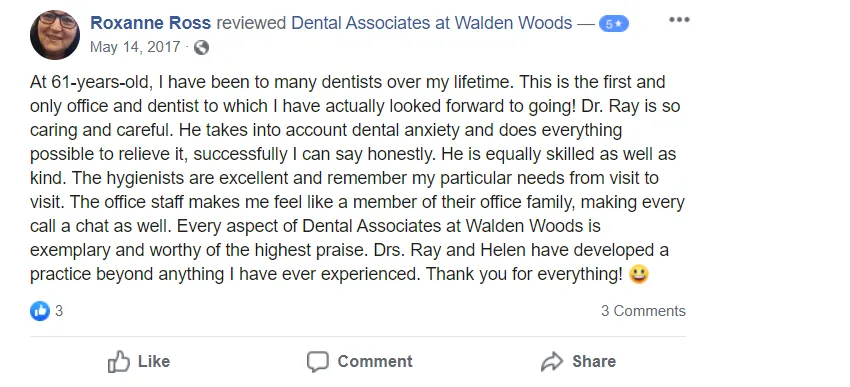Select the Share text label
Screen dimensions: 850x387
tap(594, 362)
